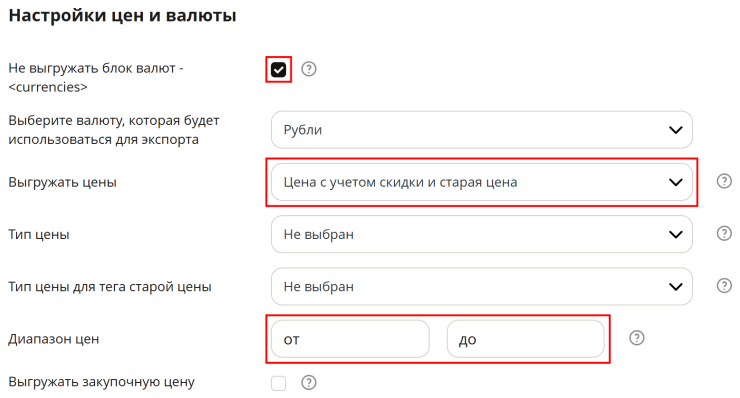Click the 'Тип цены для тега старой цены' label
This screenshot has height=398, width=740.
110,287
